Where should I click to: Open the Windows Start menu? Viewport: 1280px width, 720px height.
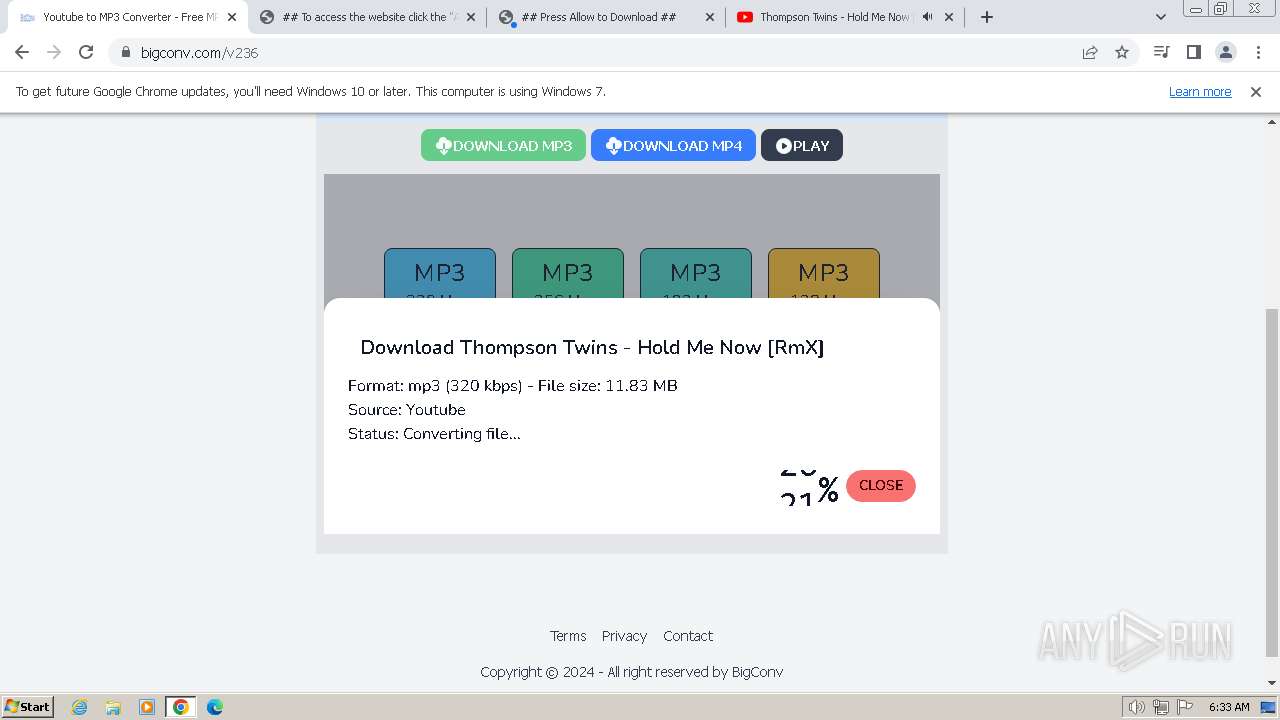tap(28, 706)
